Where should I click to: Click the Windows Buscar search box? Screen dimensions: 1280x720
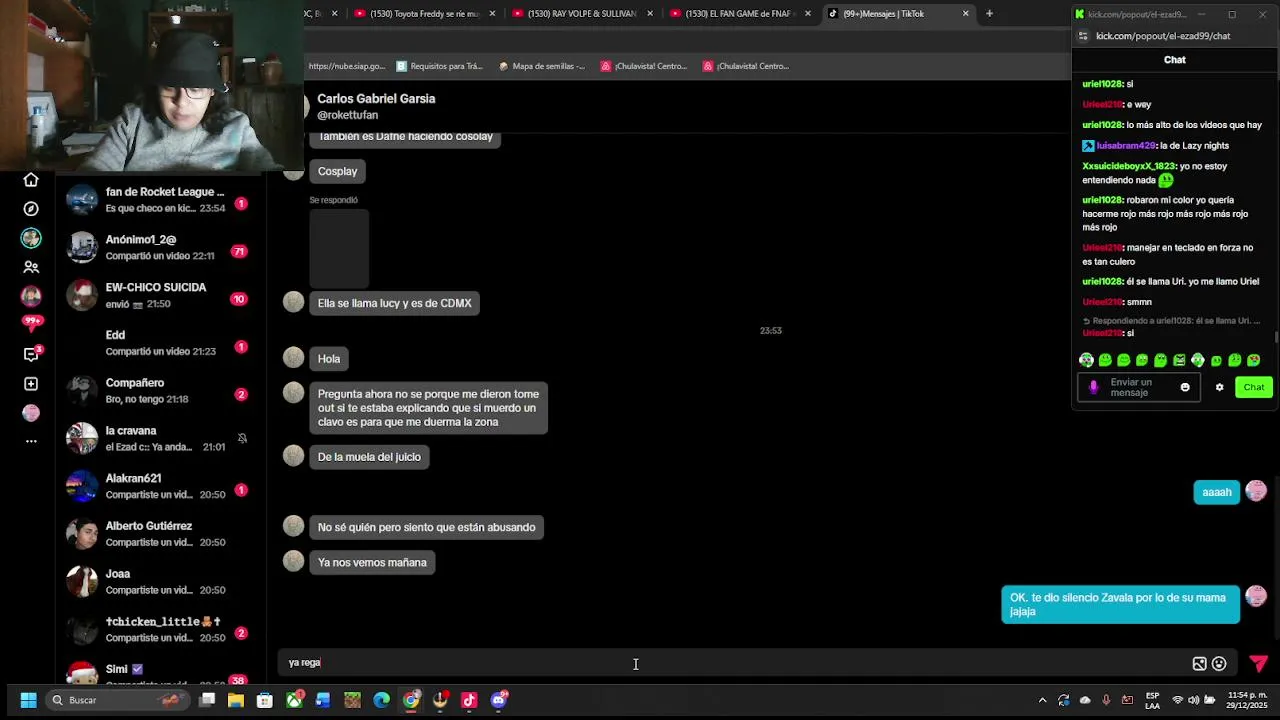[118, 700]
